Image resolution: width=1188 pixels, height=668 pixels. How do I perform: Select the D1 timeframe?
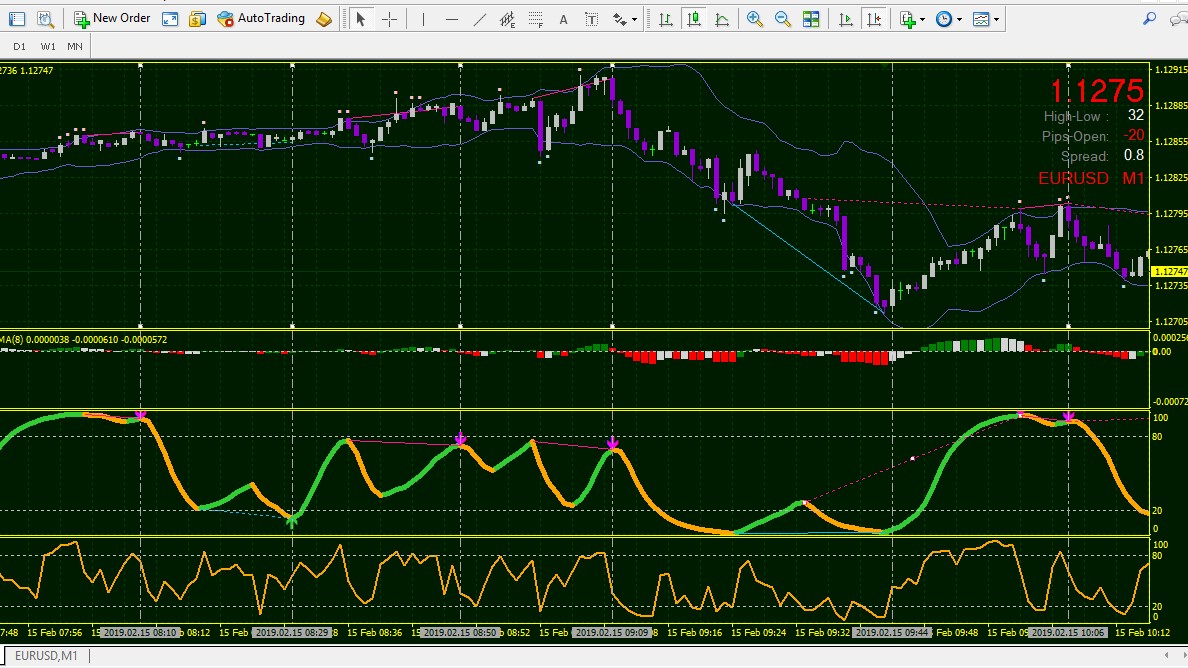click(20, 46)
